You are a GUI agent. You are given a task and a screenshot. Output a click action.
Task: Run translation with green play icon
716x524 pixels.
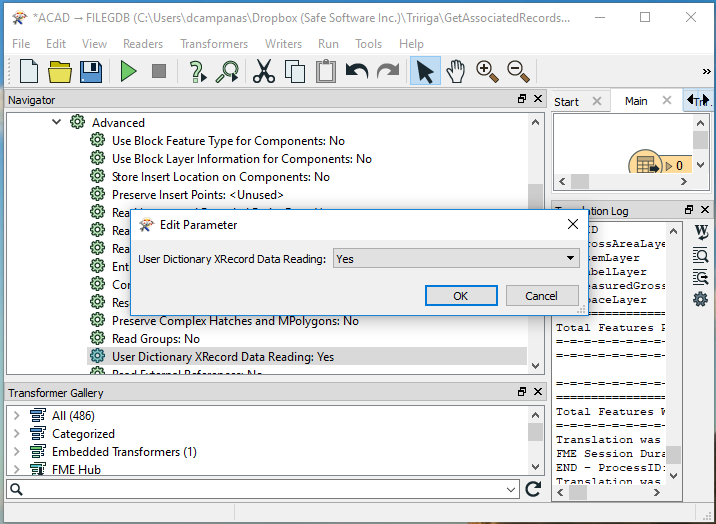click(x=128, y=71)
